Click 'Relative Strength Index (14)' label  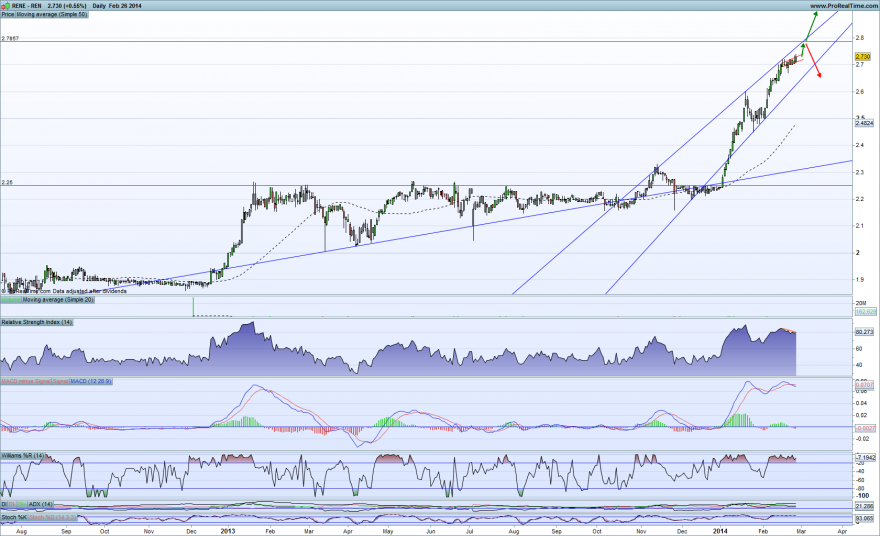pyautogui.click(x=36, y=322)
